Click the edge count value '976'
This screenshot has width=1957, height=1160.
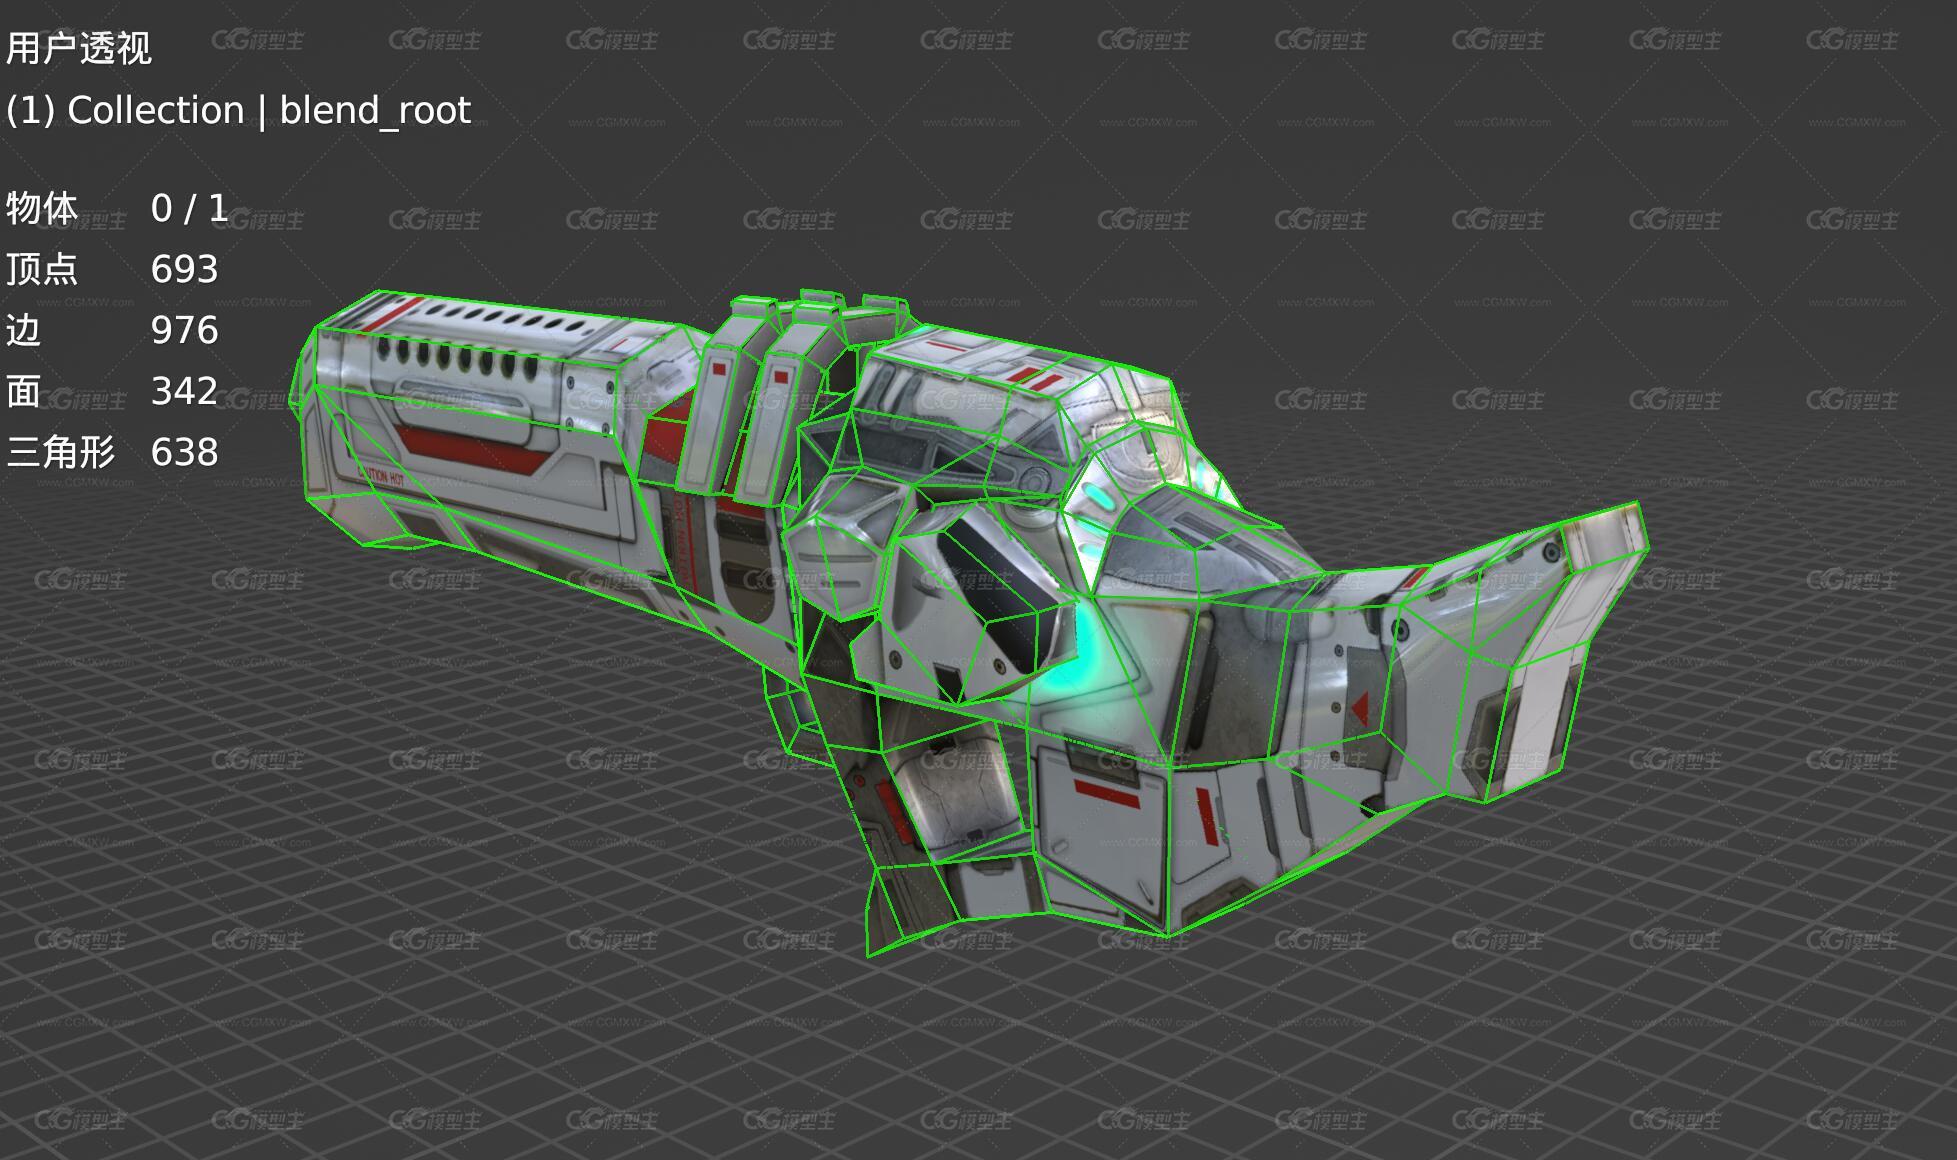click(x=184, y=331)
